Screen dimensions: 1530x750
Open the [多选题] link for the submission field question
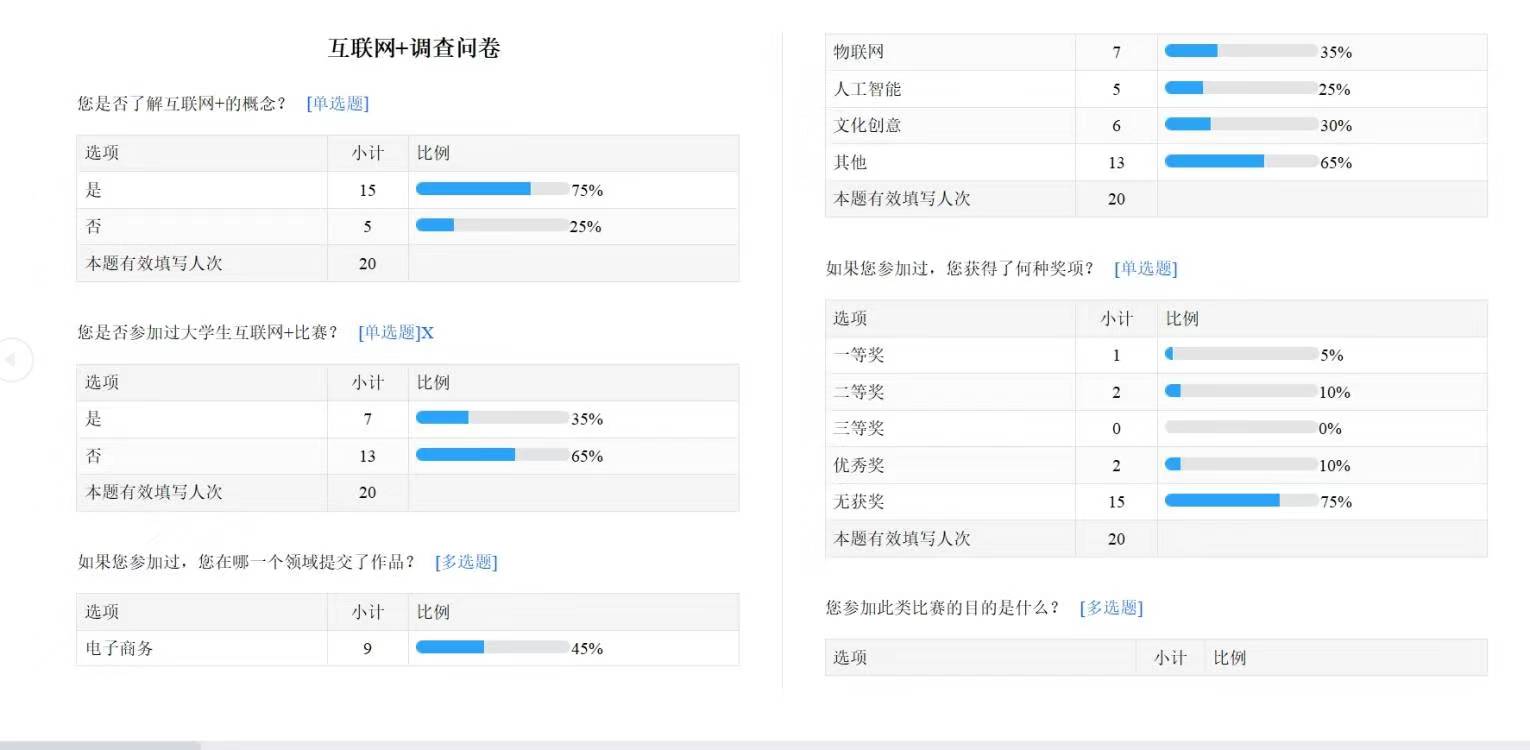[x=464, y=562]
